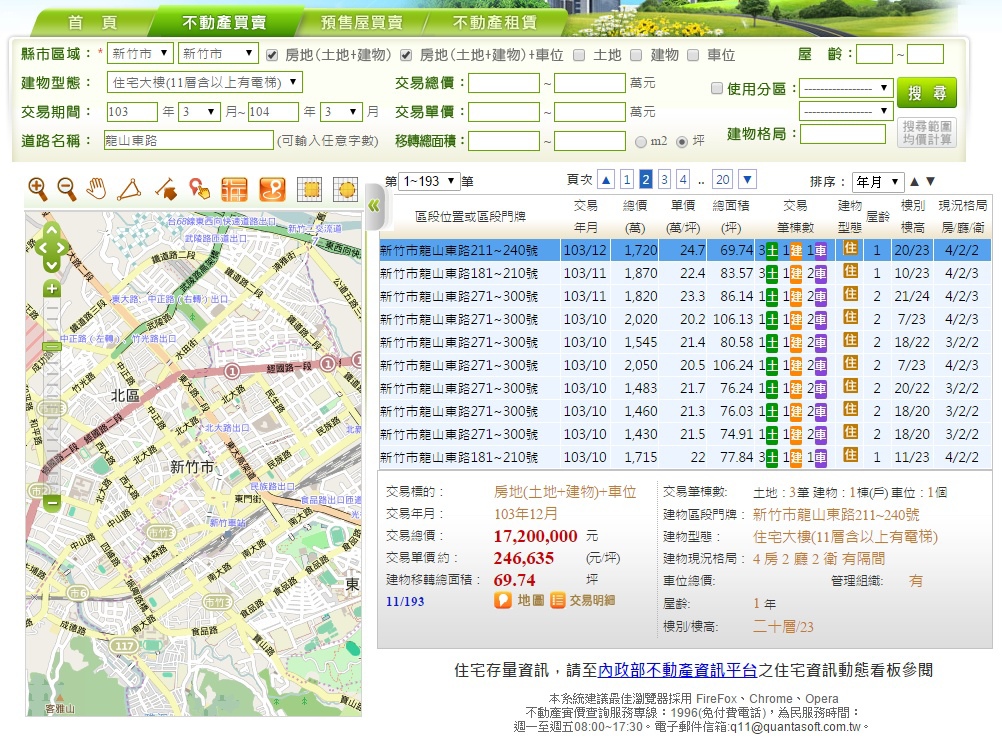1002x739 pixels.
Task: Open the 排序 sort-by dropdown
Action: pyautogui.click(x=877, y=182)
